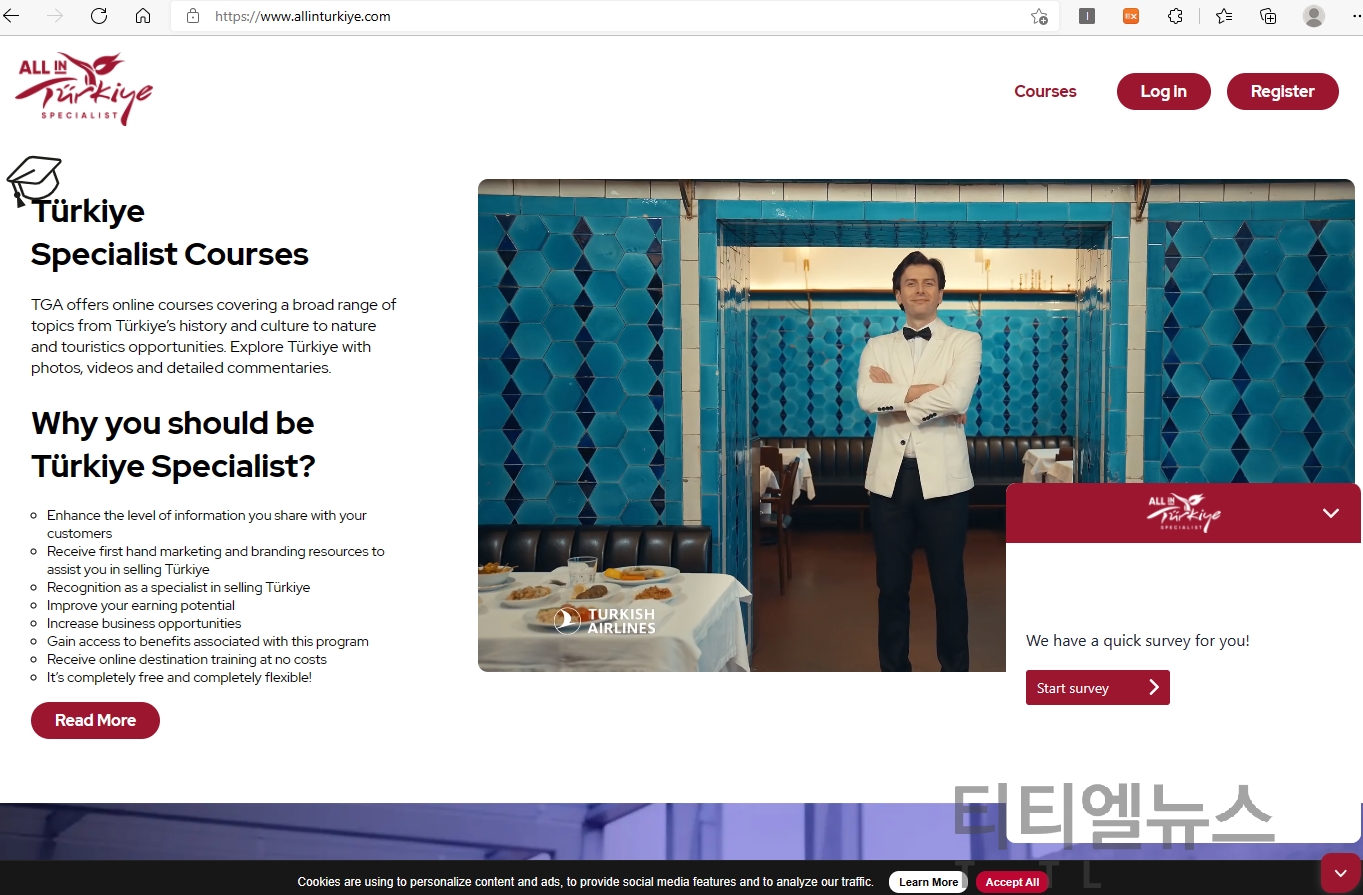Open the Collections icon

pos(1268,16)
